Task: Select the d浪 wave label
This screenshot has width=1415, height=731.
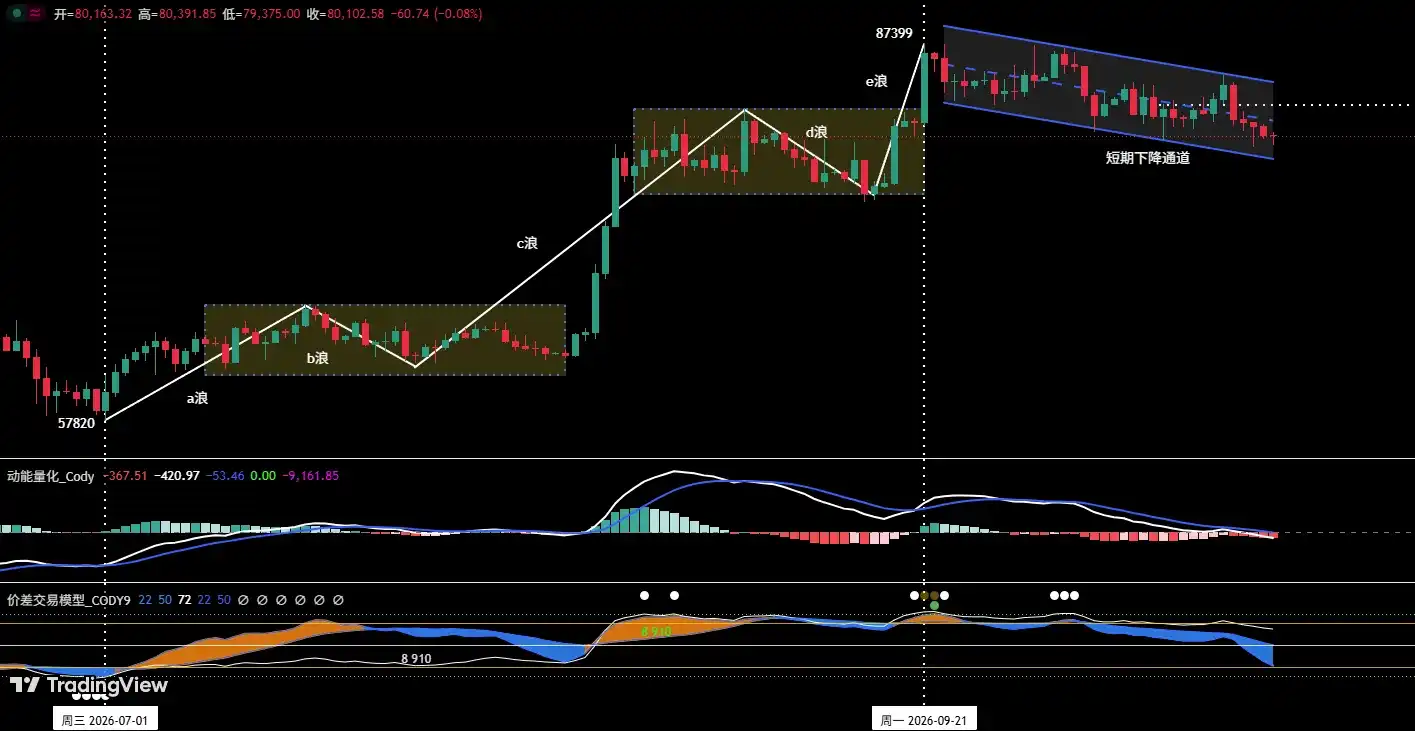Action: click(817, 132)
